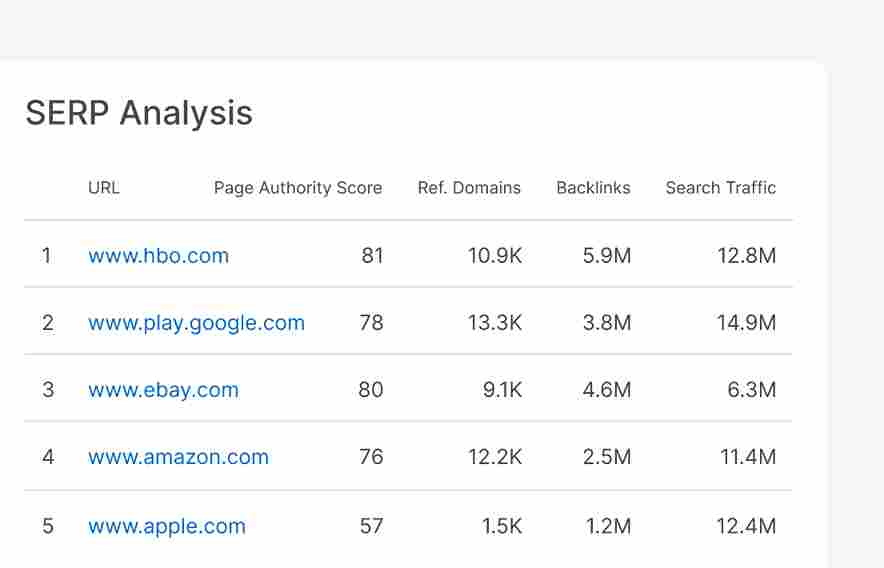Click the SERP Analysis heading

click(139, 113)
